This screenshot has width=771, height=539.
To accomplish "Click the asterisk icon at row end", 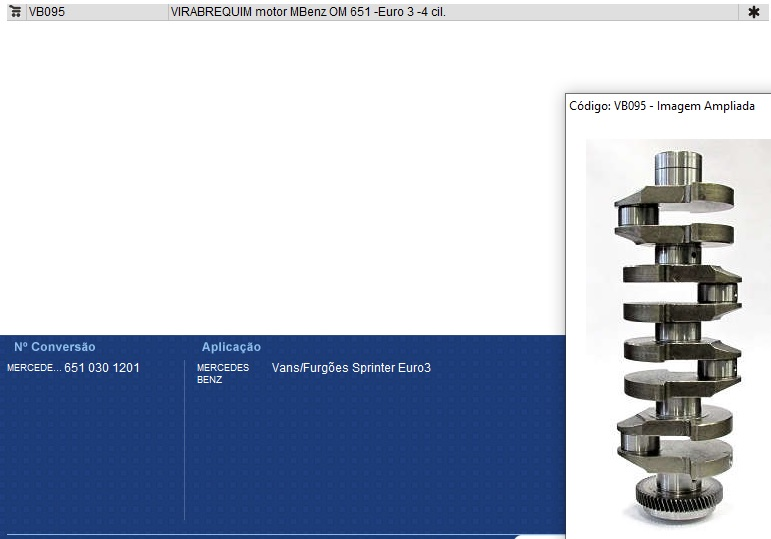I will pyautogui.click(x=753, y=12).
